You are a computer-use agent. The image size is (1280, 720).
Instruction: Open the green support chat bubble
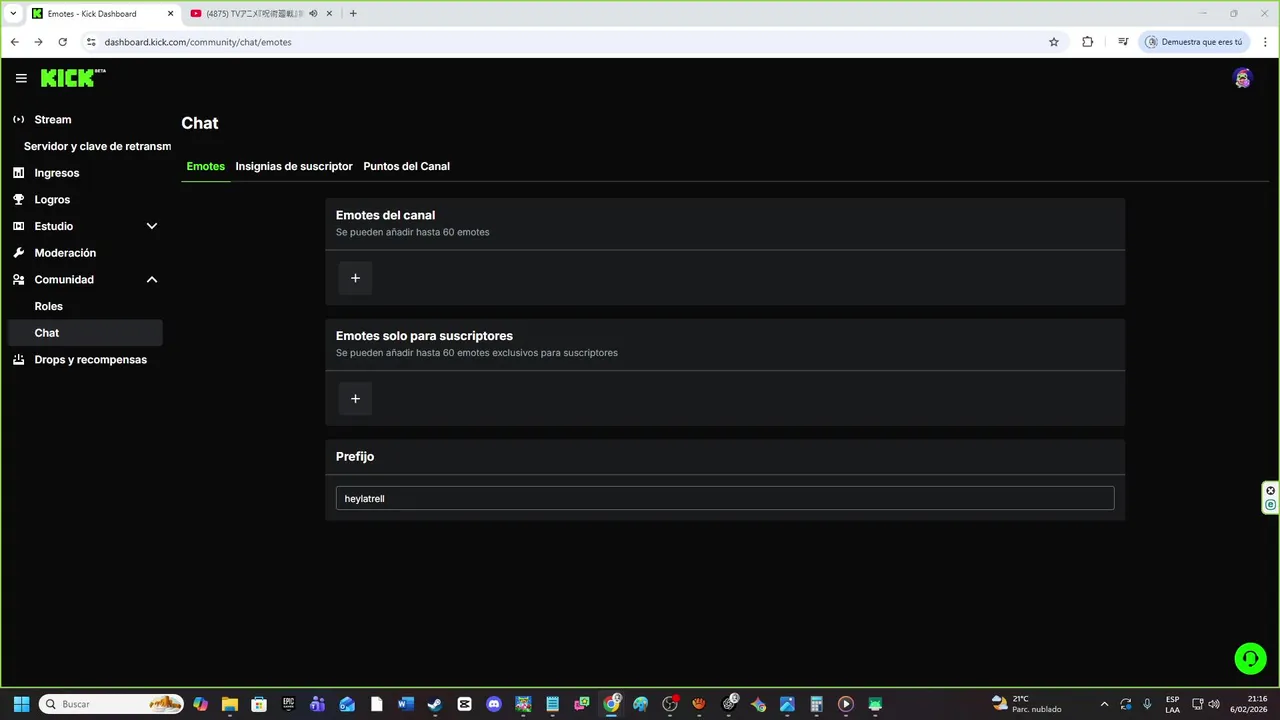coord(1249,658)
